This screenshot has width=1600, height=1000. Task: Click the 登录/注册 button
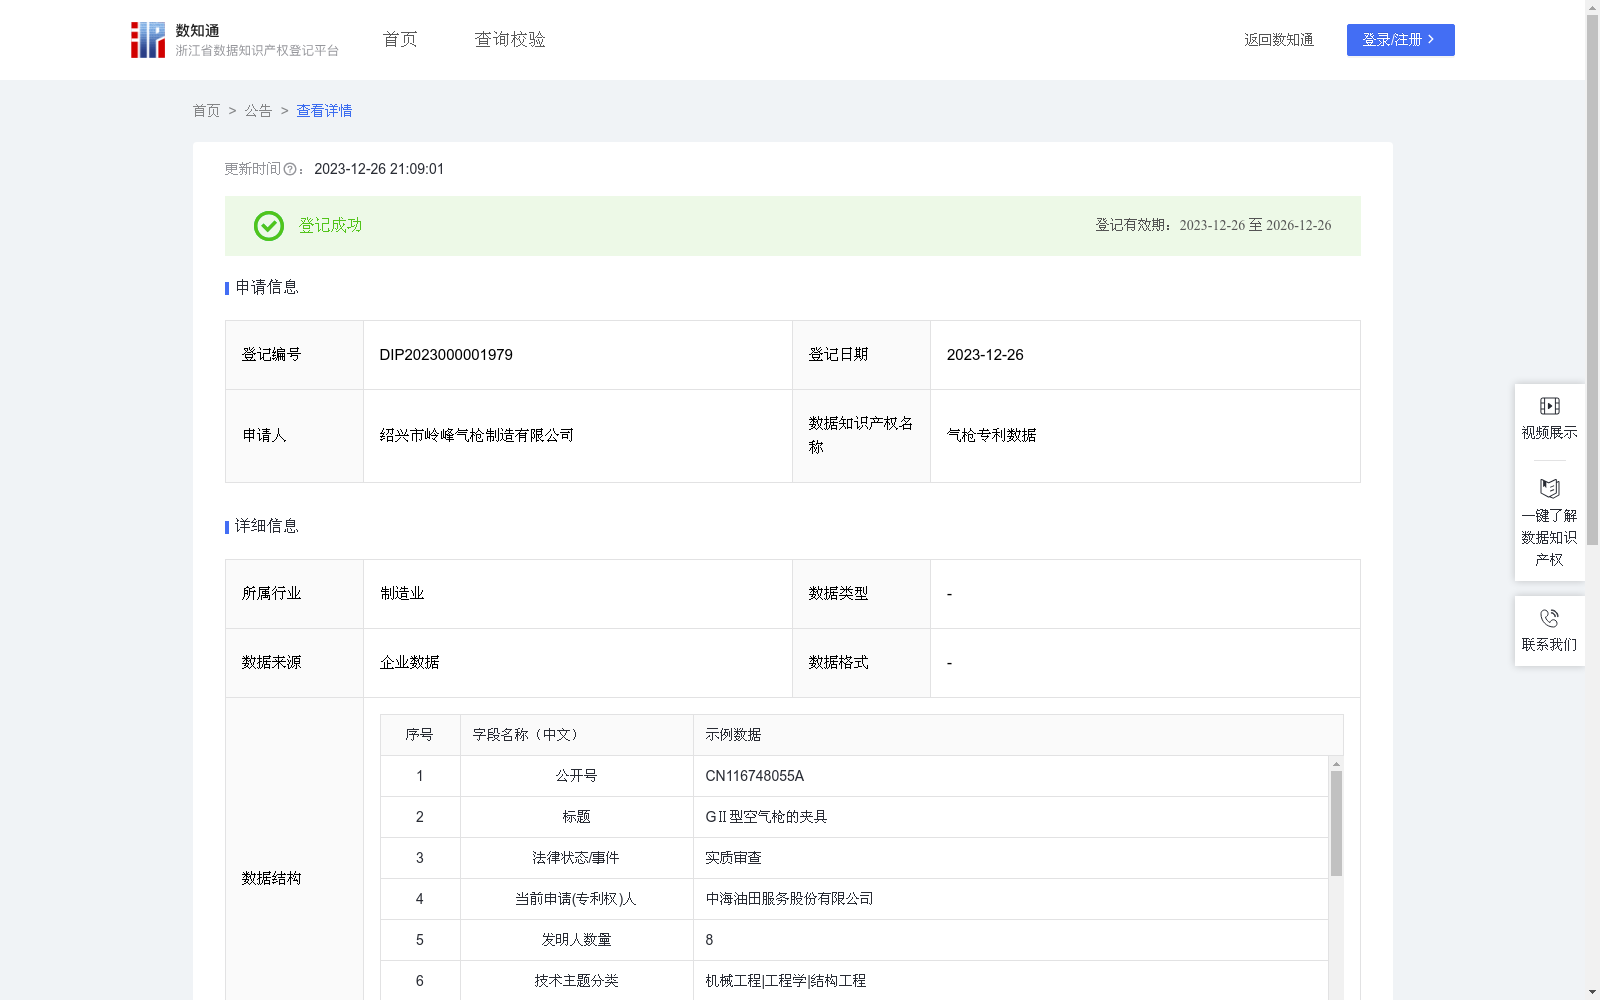coord(1400,40)
